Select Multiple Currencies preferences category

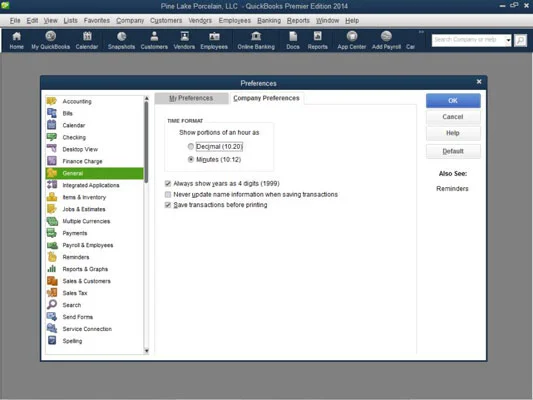[94, 221]
